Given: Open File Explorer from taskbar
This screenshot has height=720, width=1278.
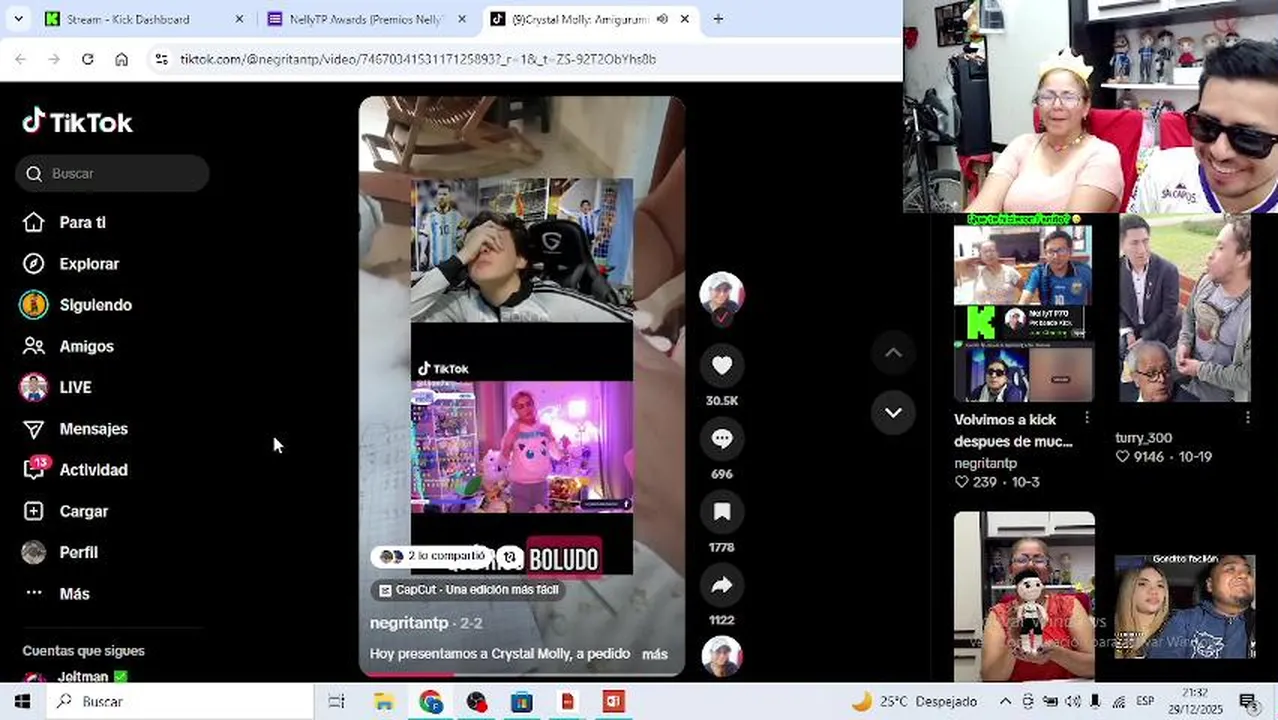Looking at the screenshot, I should click(x=384, y=701).
